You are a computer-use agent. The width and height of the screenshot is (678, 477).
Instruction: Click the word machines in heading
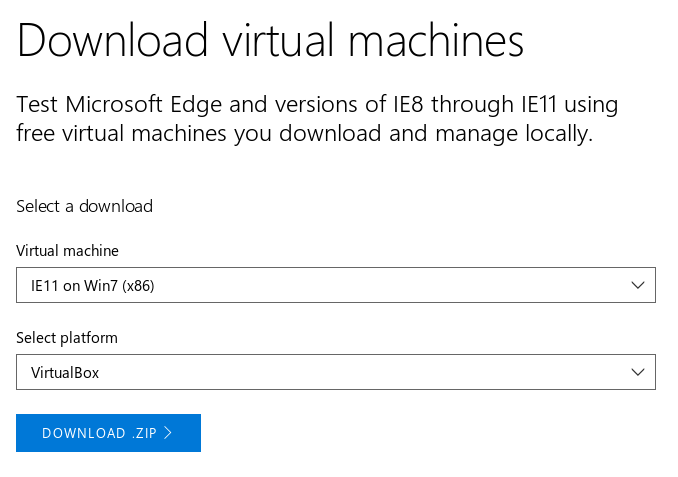[436, 40]
